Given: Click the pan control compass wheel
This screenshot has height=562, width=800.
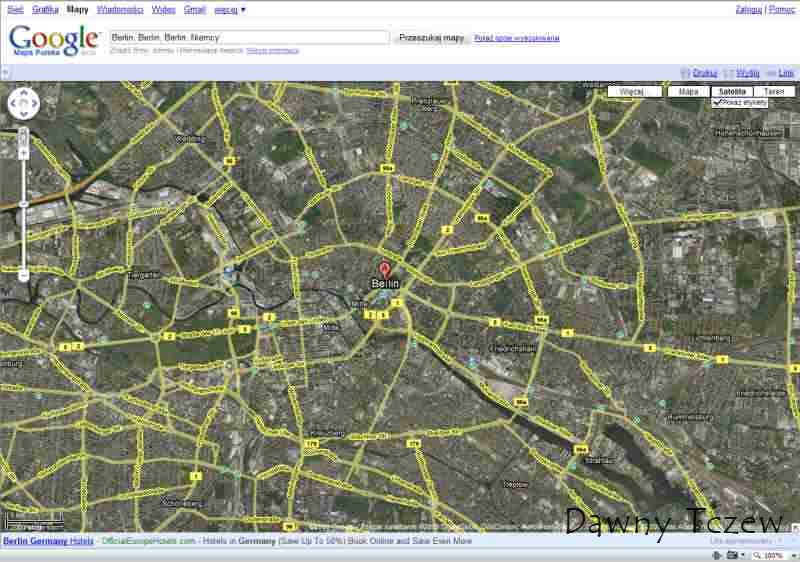Looking at the screenshot, I should coord(23,103).
